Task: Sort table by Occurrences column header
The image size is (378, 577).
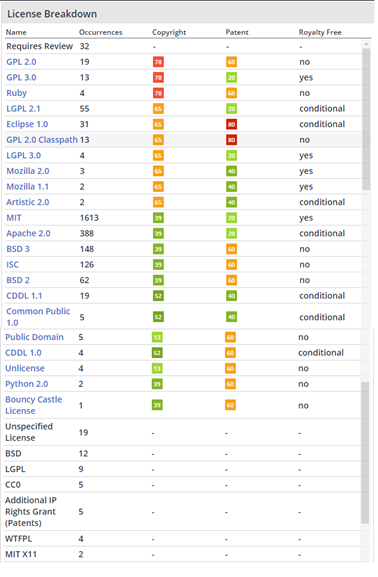Action: pos(100,32)
